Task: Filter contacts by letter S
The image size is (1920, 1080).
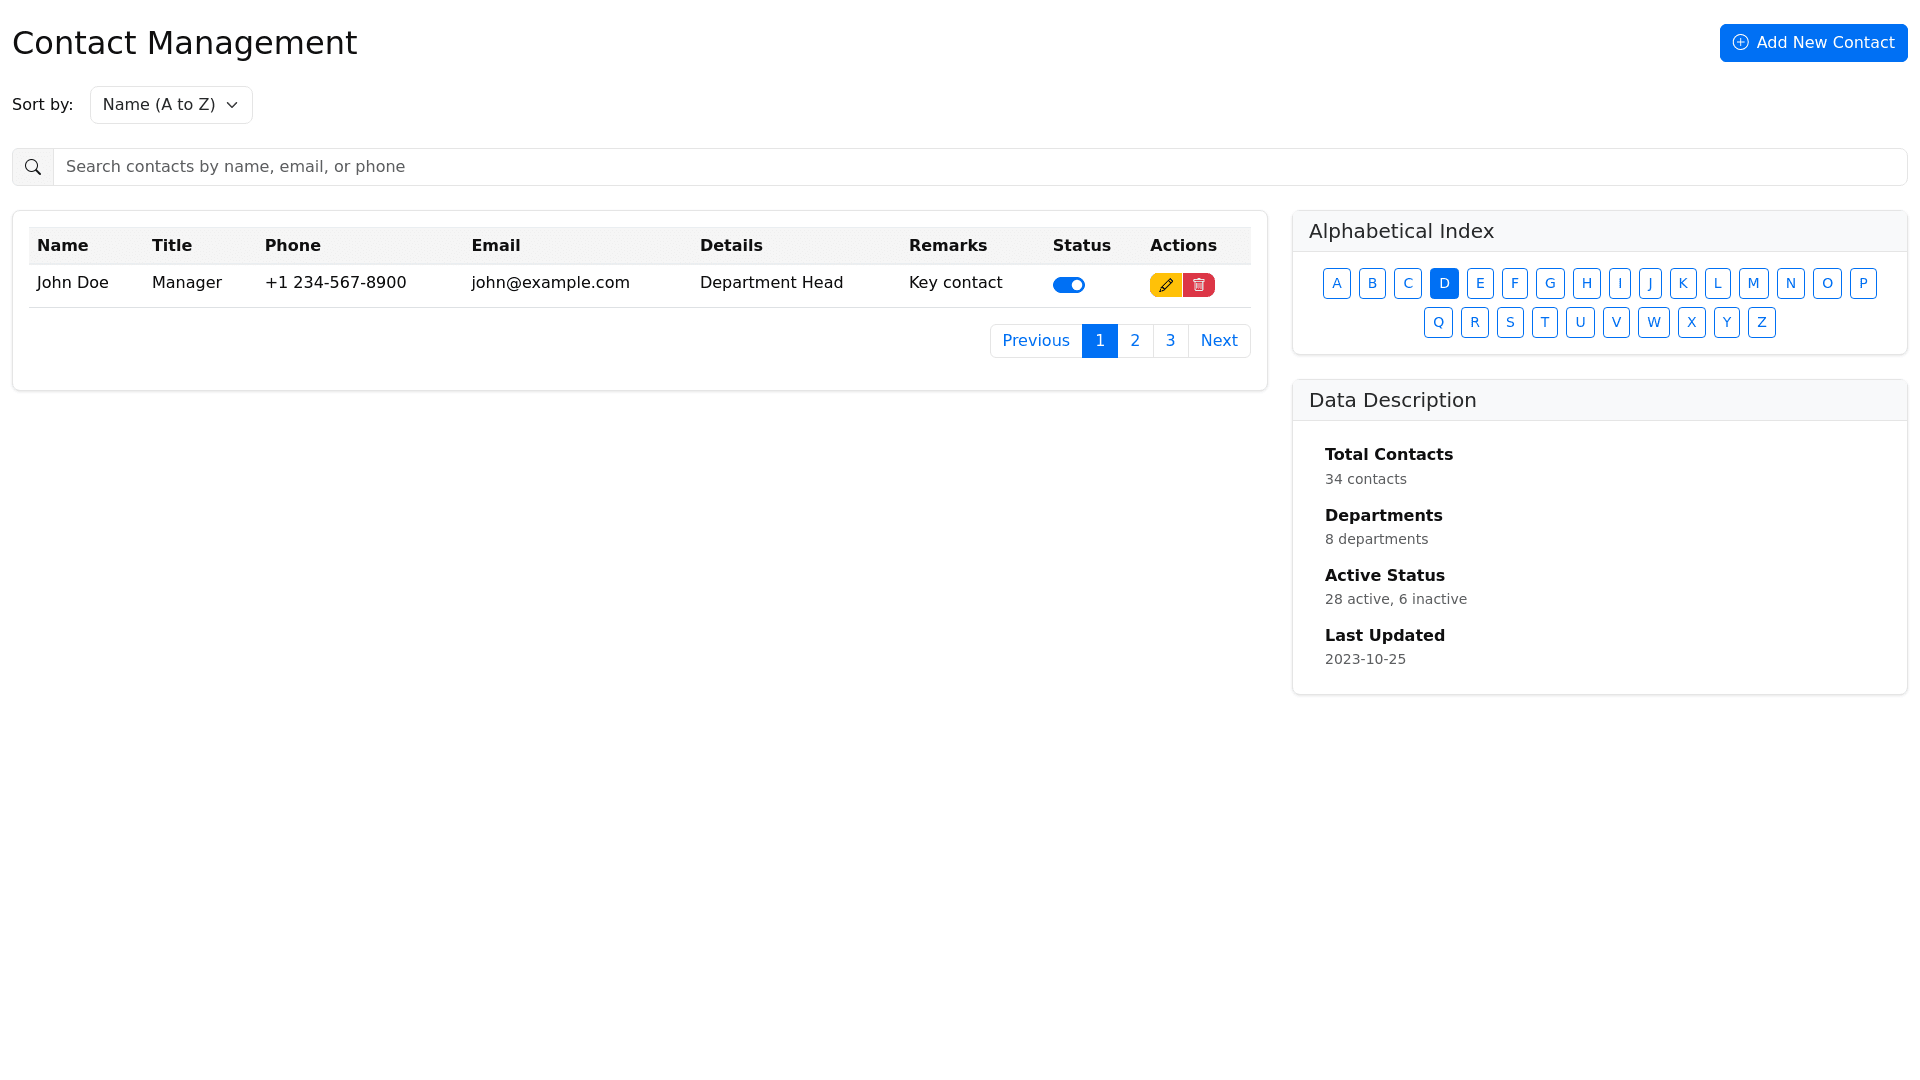Action: (1510, 322)
